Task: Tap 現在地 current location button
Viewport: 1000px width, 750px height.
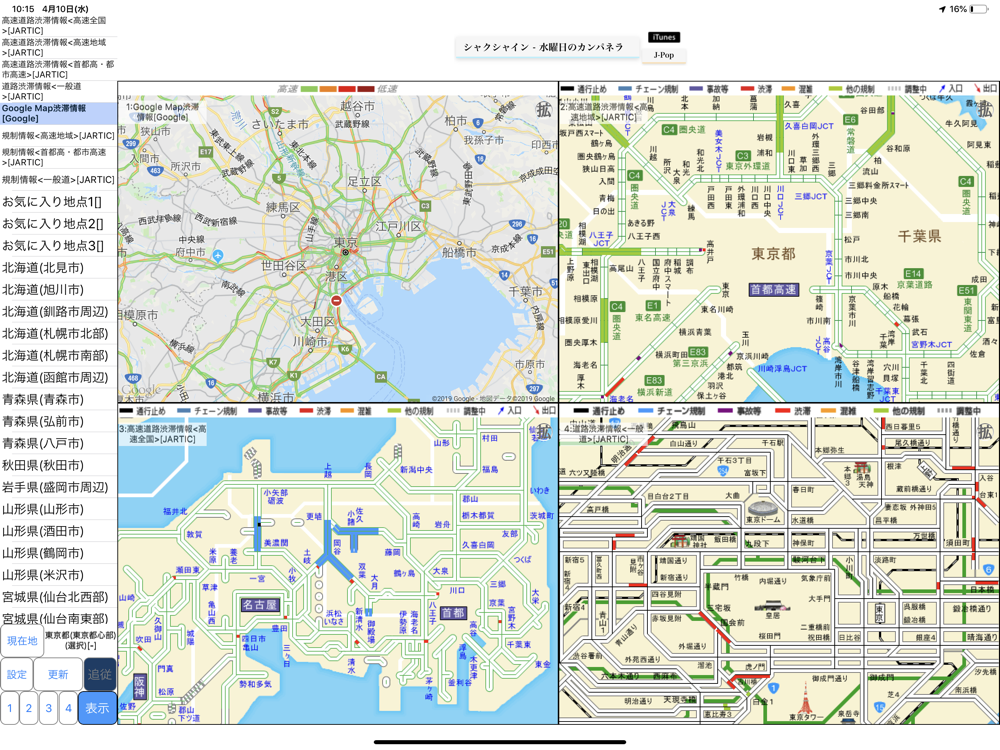Action: [x=22, y=641]
